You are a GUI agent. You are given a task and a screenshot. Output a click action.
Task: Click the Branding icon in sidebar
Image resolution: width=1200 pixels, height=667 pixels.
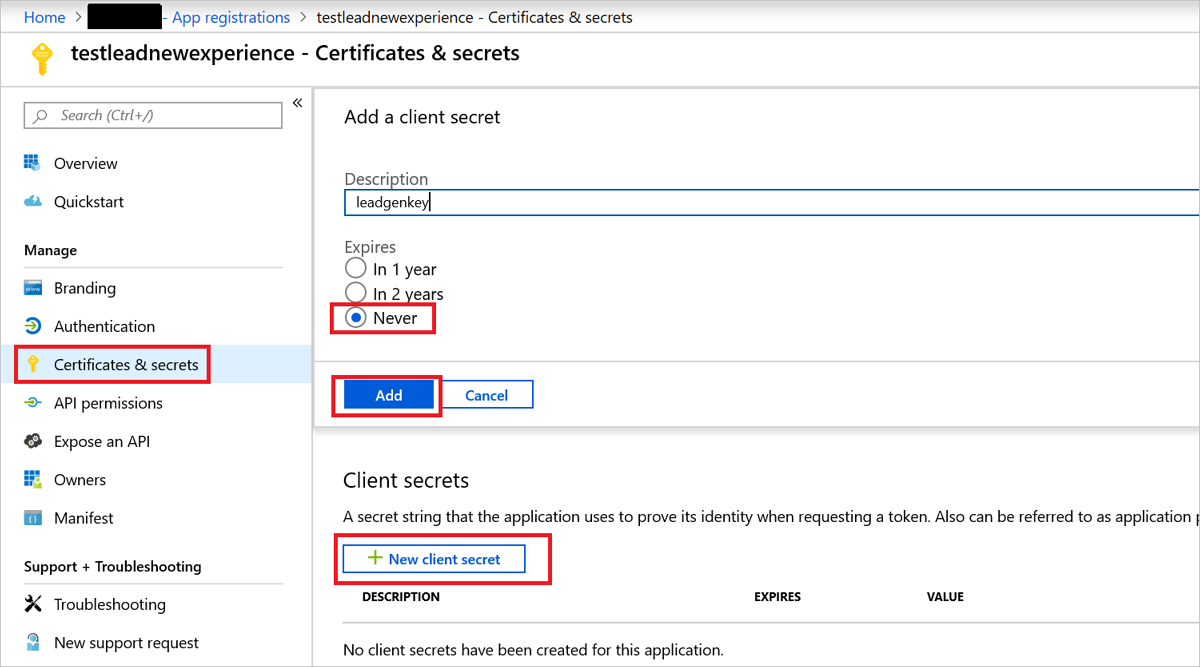(x=33, y=288)
